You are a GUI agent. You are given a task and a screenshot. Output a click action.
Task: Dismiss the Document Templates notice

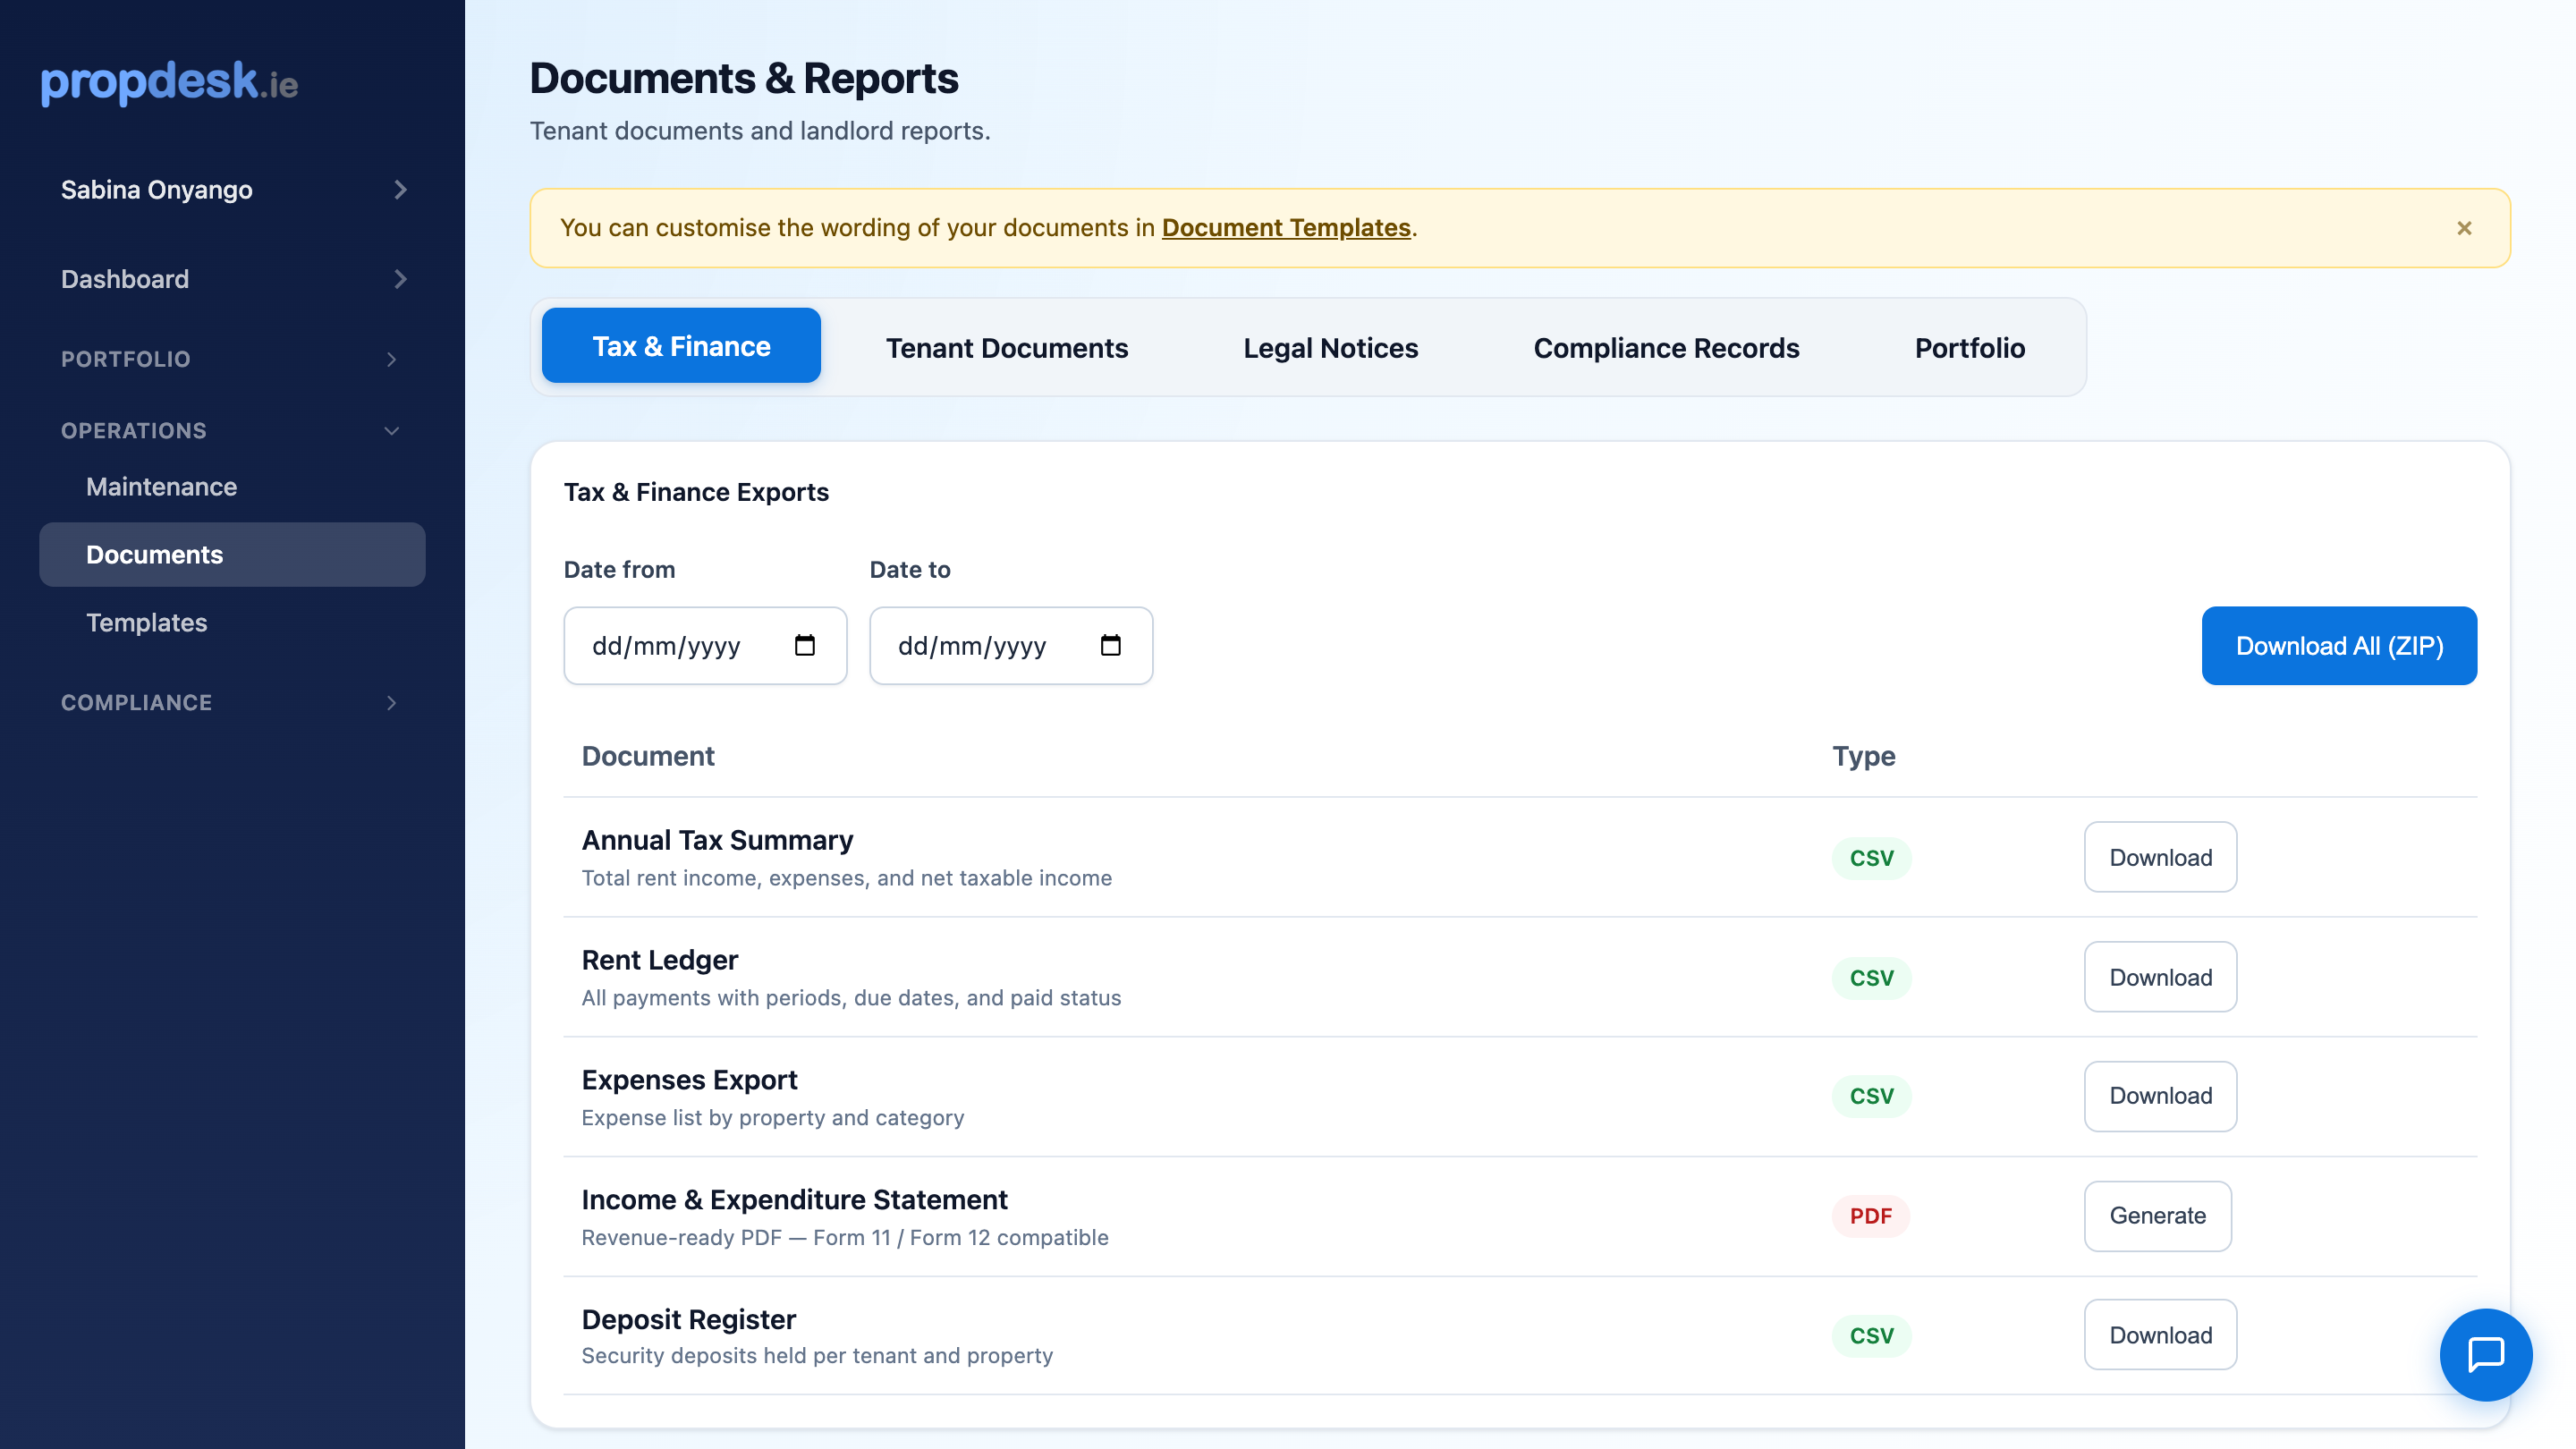click(x=2464, y=228)
